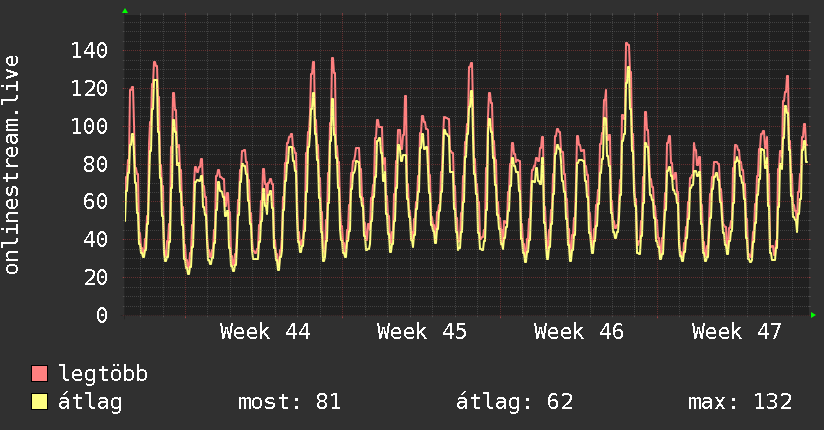824x430 pixels.
Task: Click the Week 46 axis label
Action: (579, 332)
